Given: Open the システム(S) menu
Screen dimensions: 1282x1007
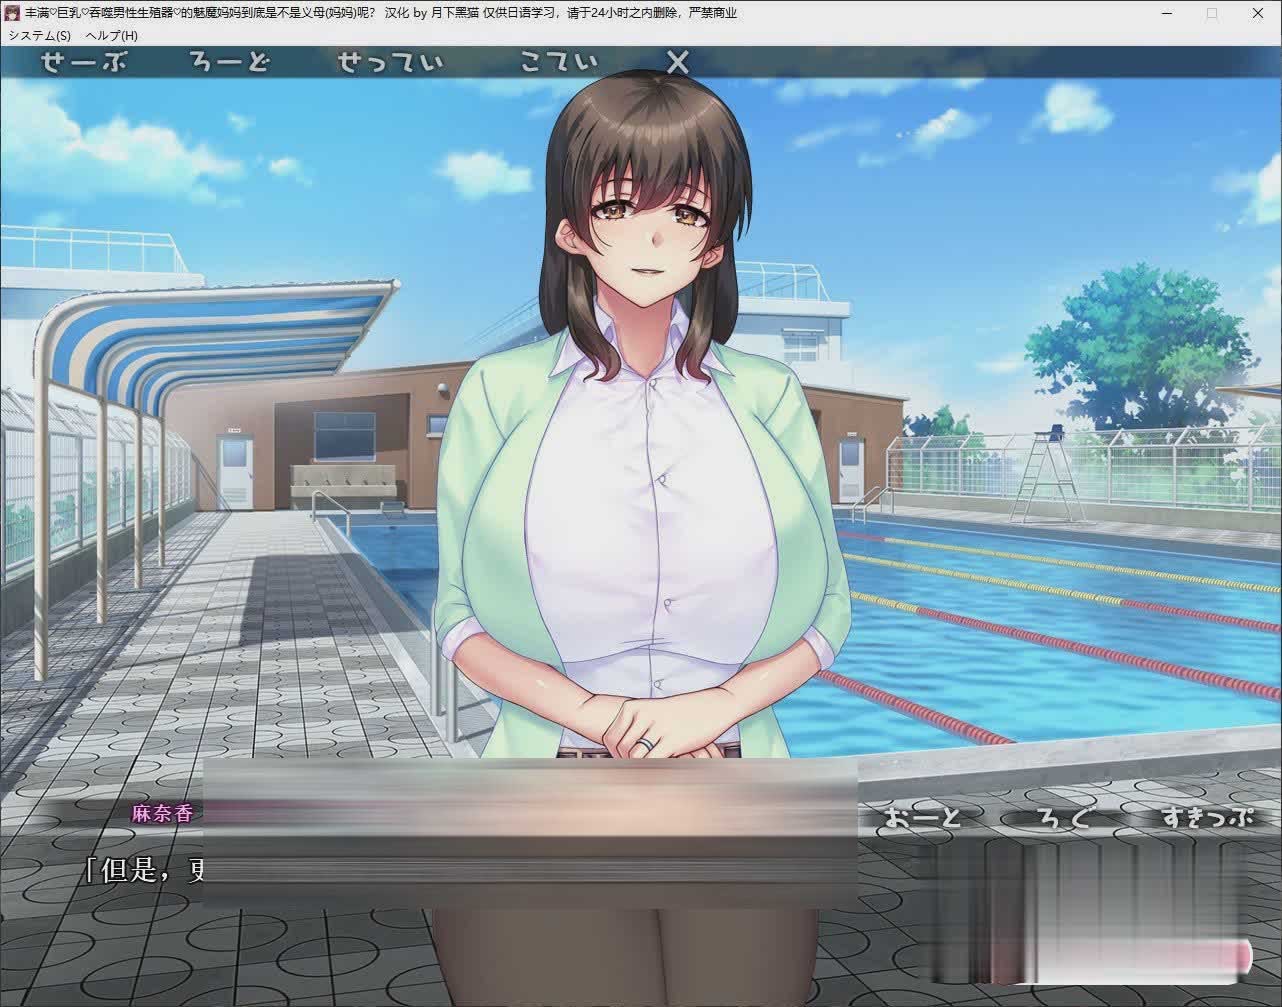Looking at the screenshot, I should (x=40, y=35).
